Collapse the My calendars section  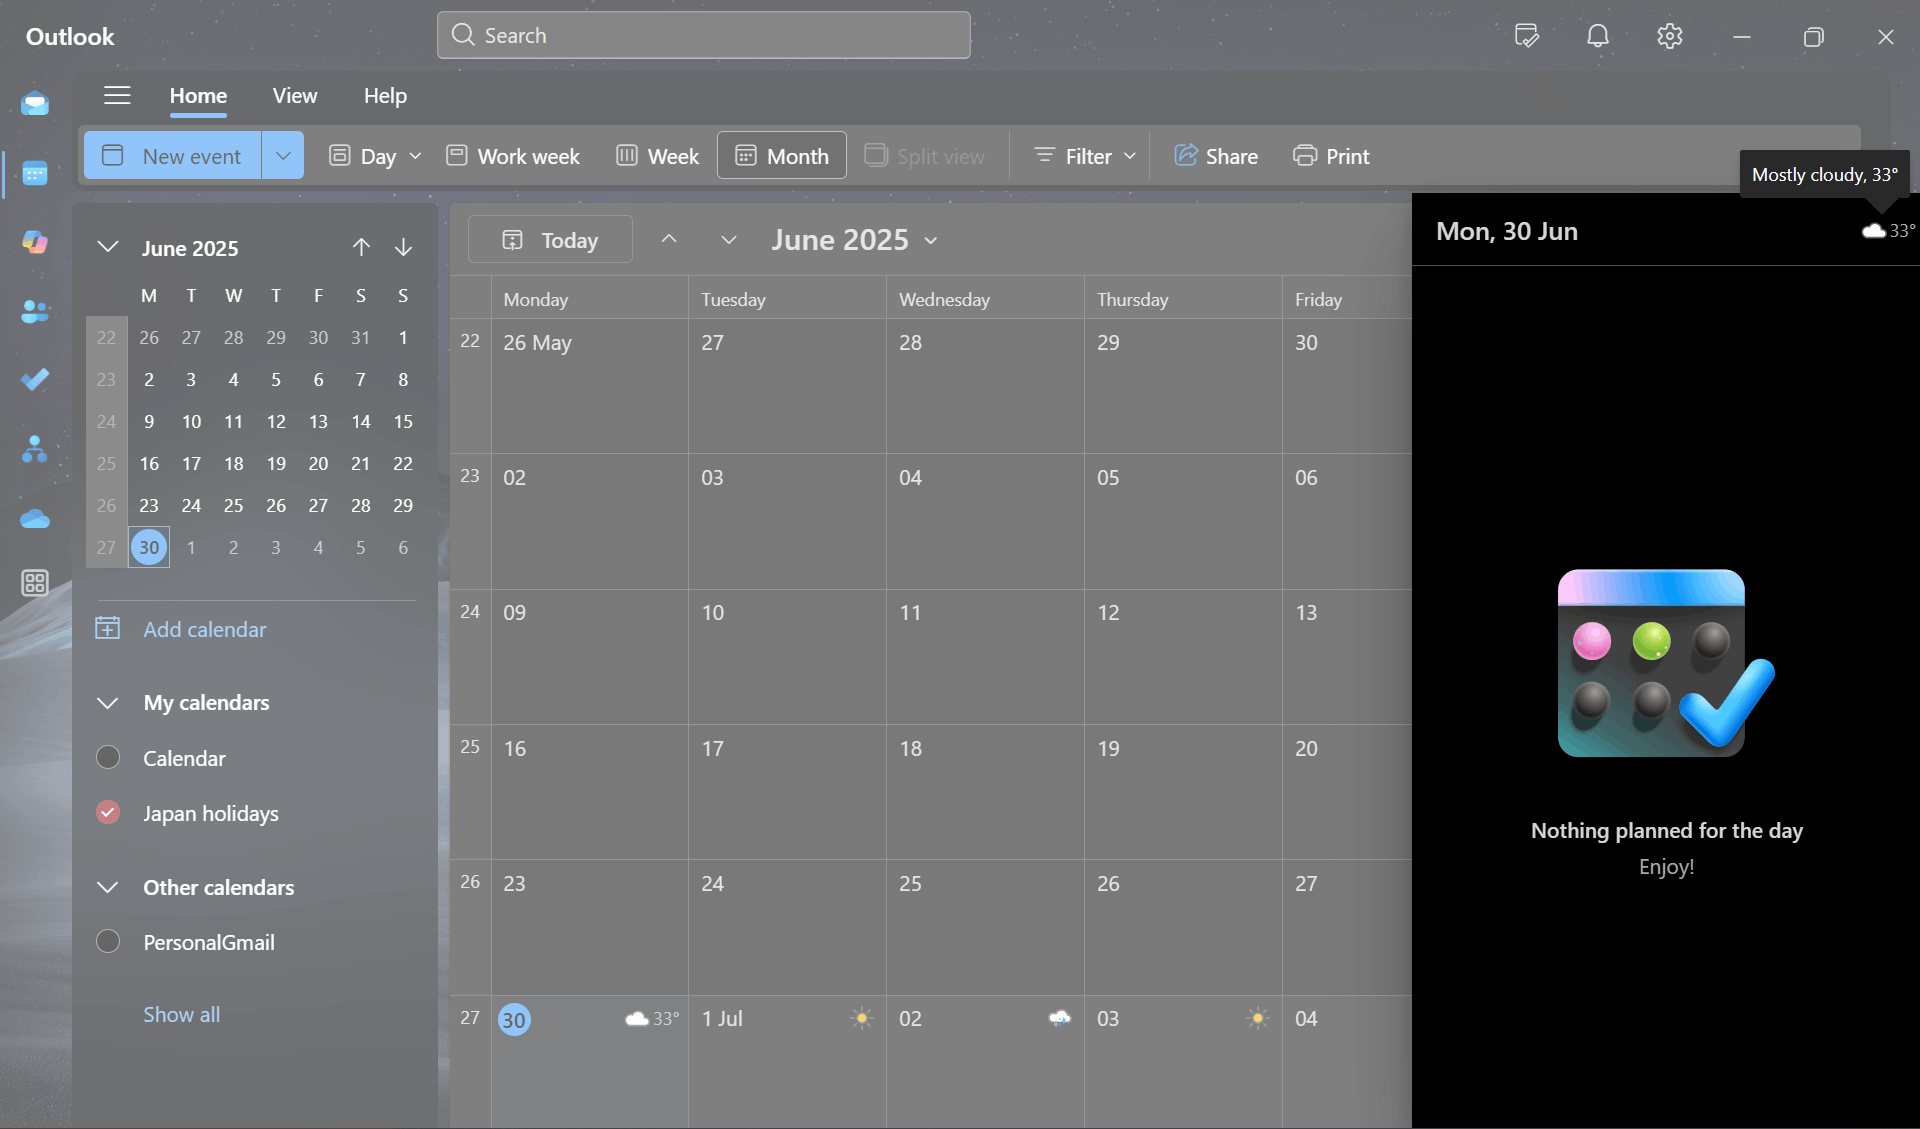(106, 702)
